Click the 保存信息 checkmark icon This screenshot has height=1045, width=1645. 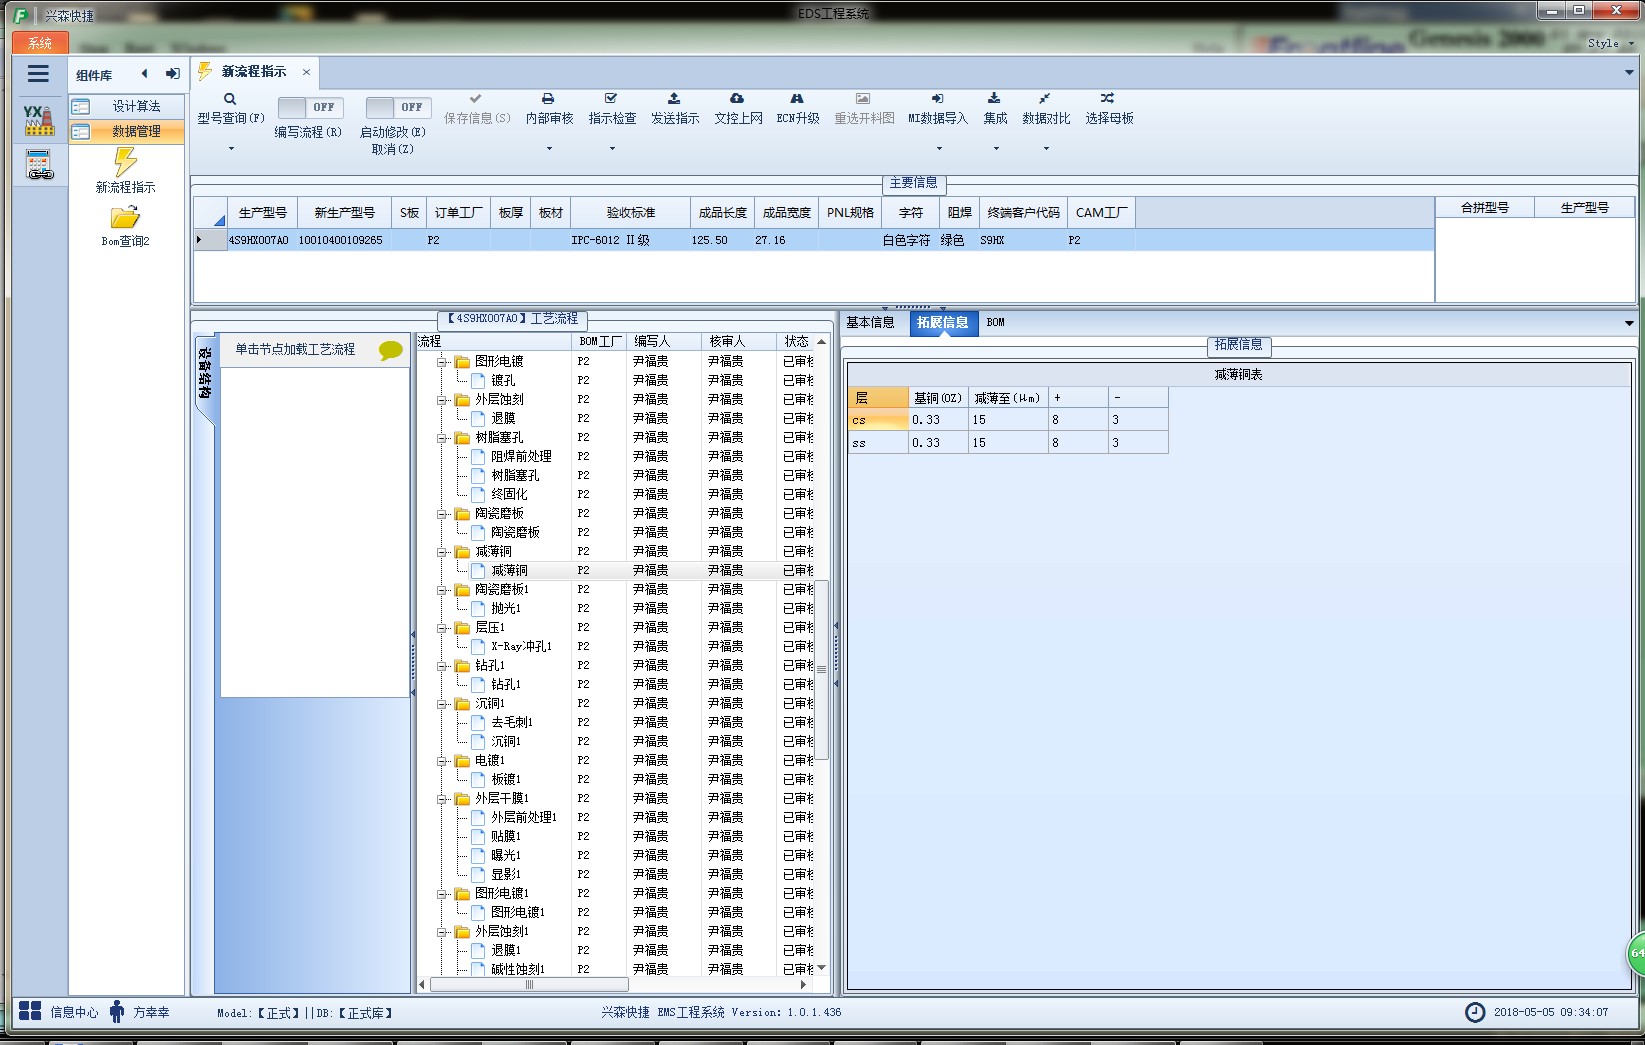[x=476, y=99]
